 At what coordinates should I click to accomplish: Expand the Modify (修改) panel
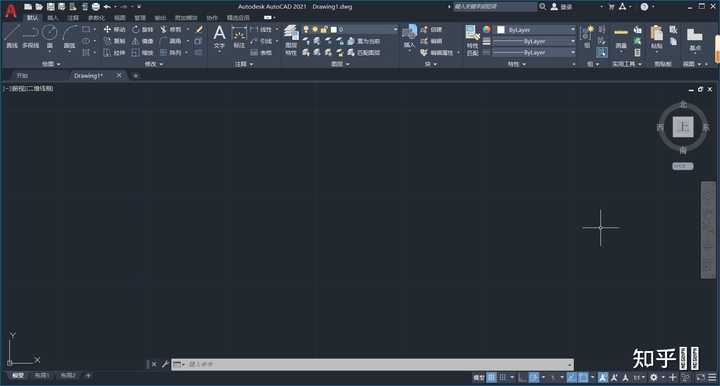point(154,64)
